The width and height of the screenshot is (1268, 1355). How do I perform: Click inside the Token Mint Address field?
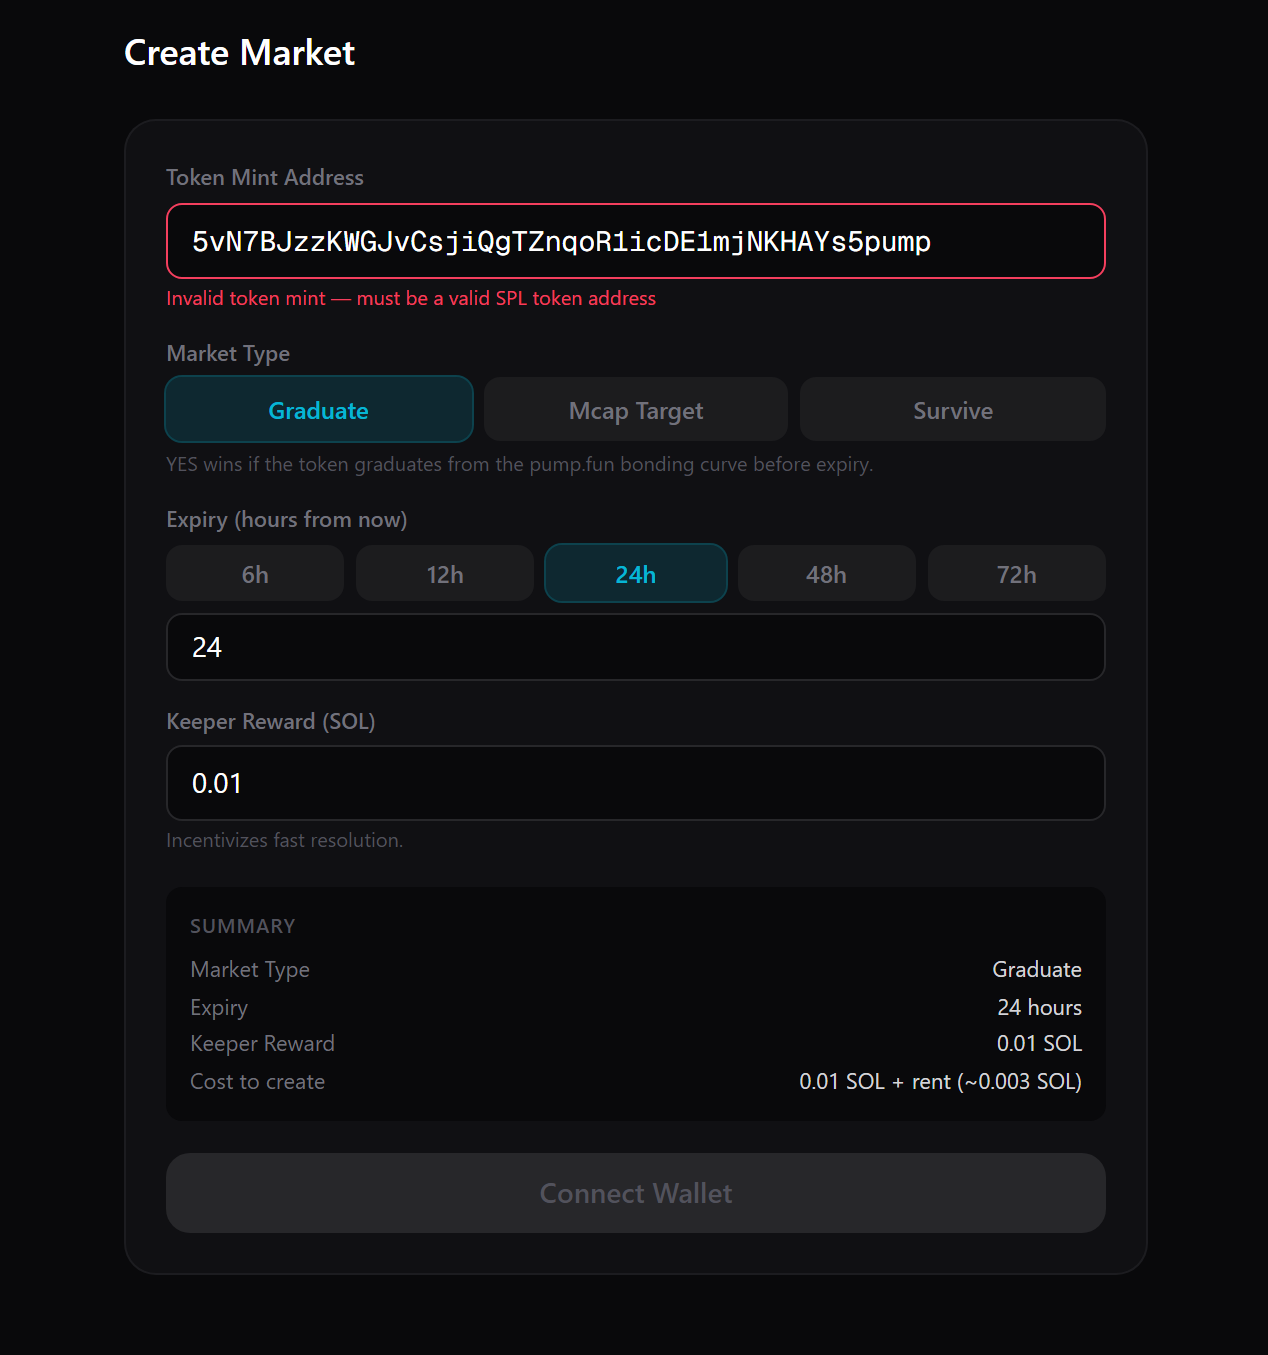[635, 241]
